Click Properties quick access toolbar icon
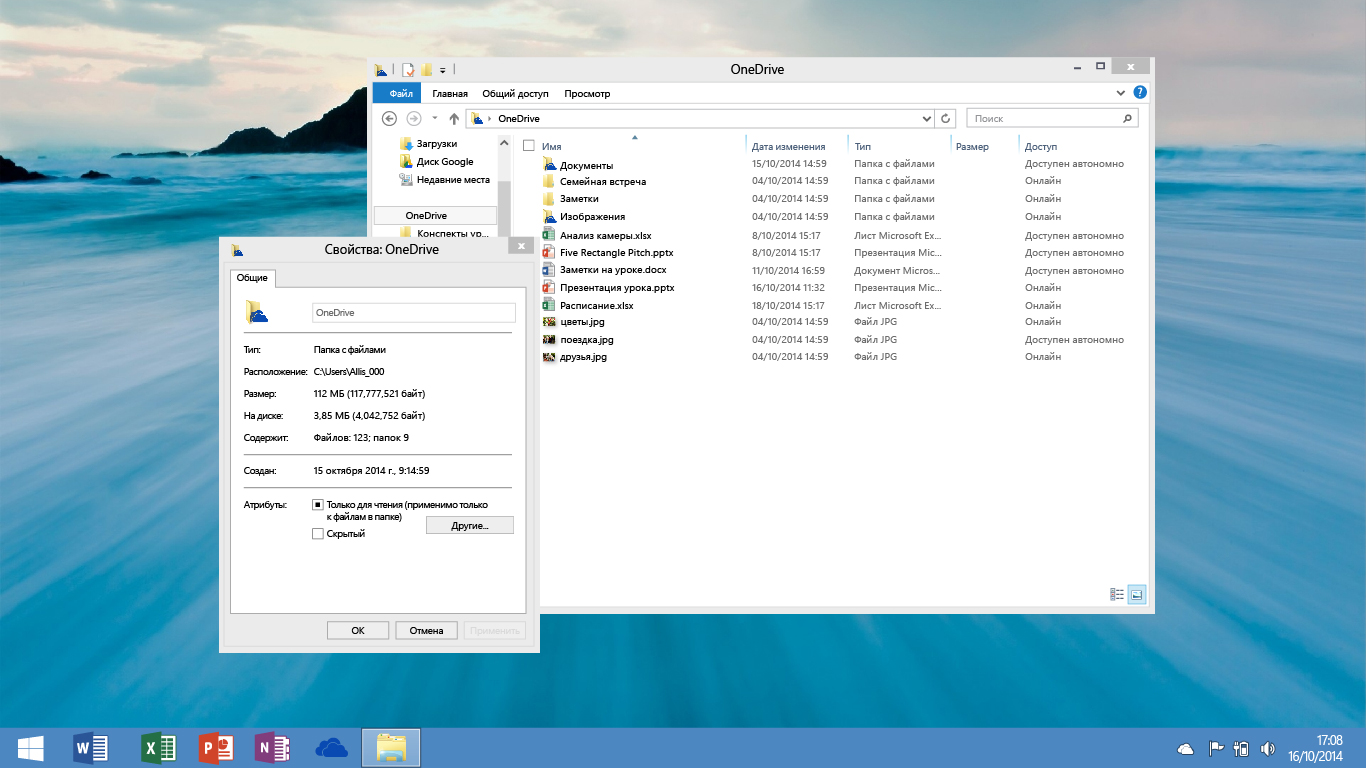The image size is (1366, 768). [408, 70]
